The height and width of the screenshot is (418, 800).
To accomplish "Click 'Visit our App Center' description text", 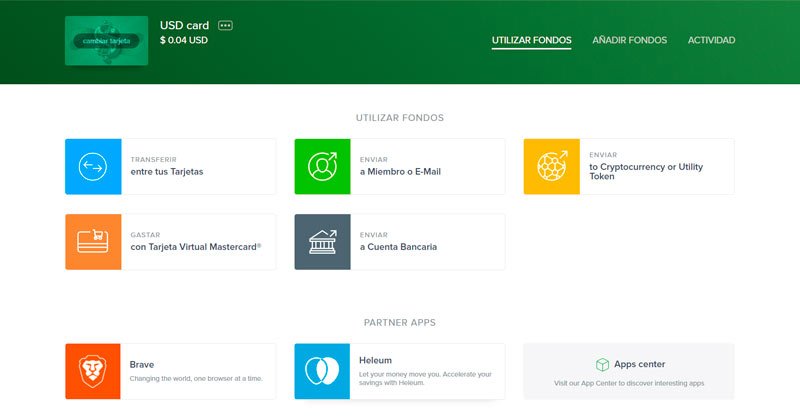I will point(629,383).
